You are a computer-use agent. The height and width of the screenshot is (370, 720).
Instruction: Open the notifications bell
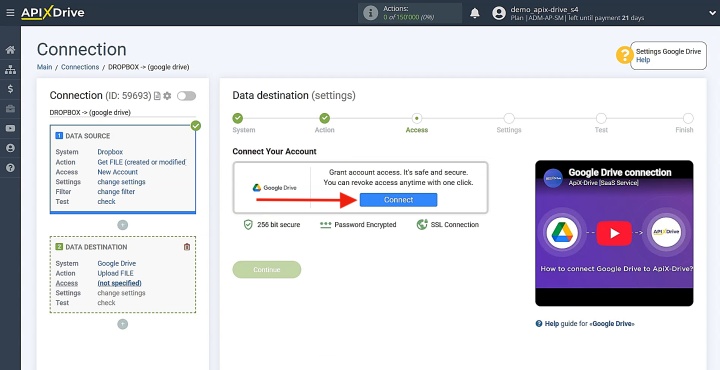pos(475,13)
